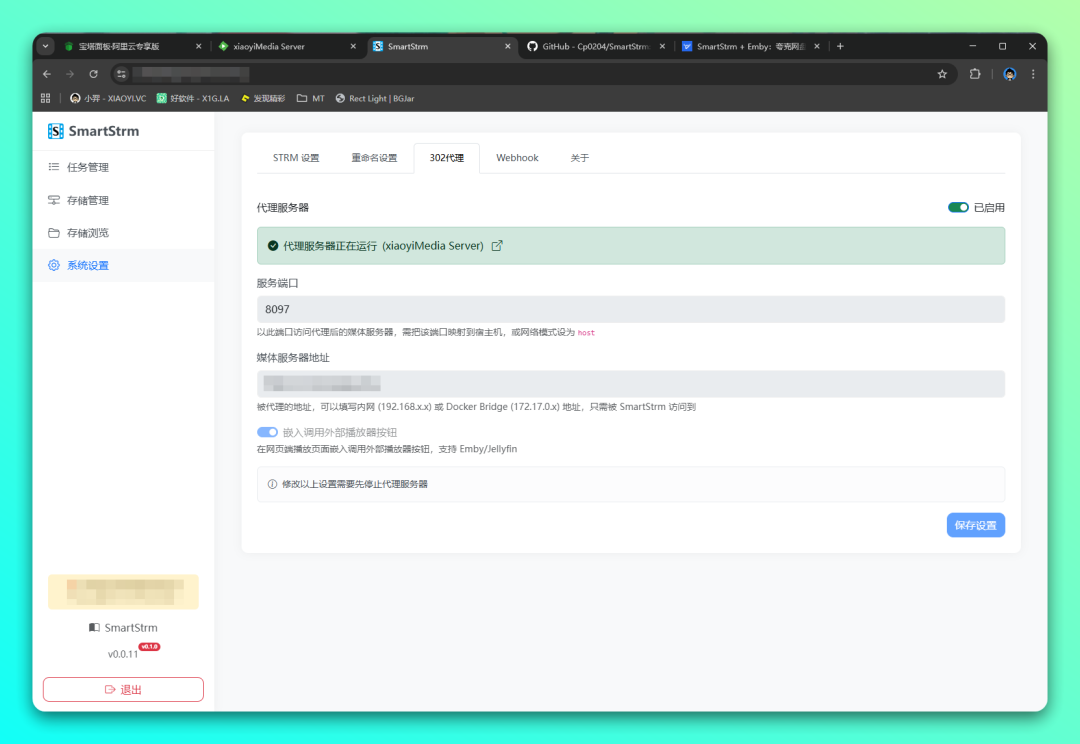This screenshot has width=1080, height=744.
Task: Open Chrome three-dot menu
Action: [x=1033, y=74]
